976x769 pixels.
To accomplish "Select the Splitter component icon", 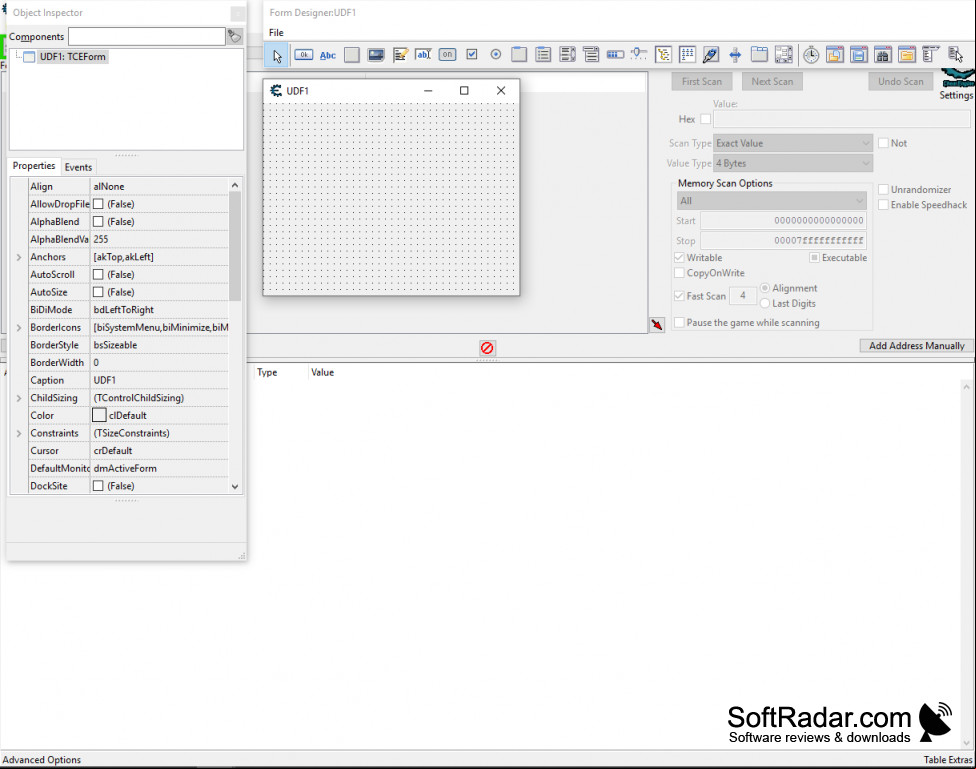I will pos(735,55).
